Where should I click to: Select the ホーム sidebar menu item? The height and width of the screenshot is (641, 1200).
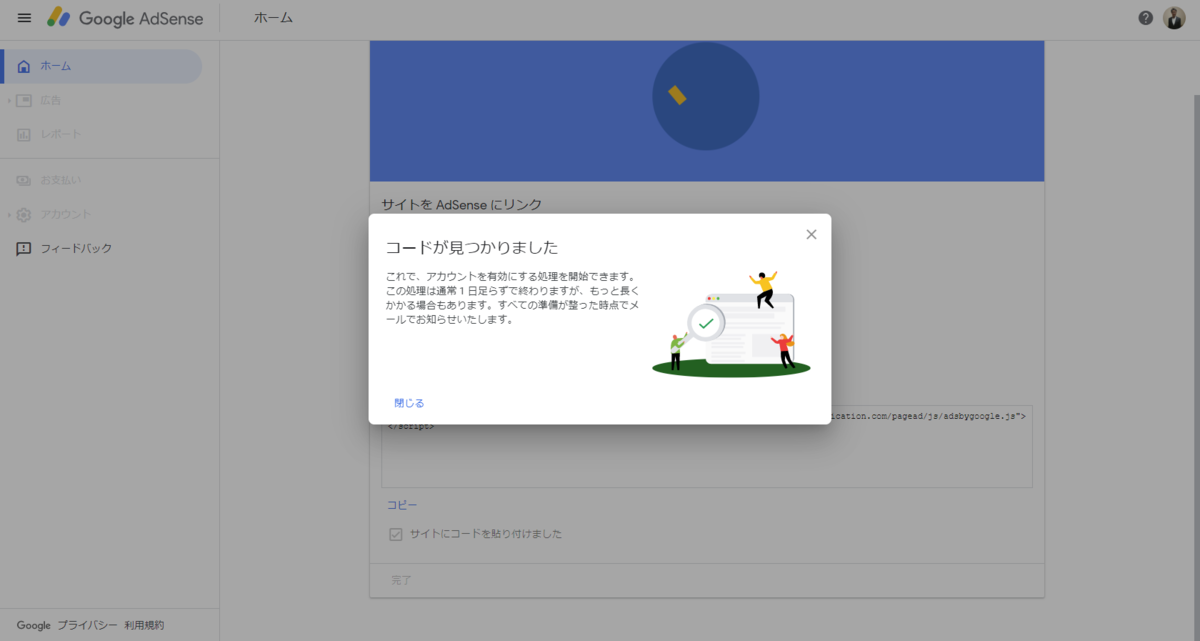(101, 66)
